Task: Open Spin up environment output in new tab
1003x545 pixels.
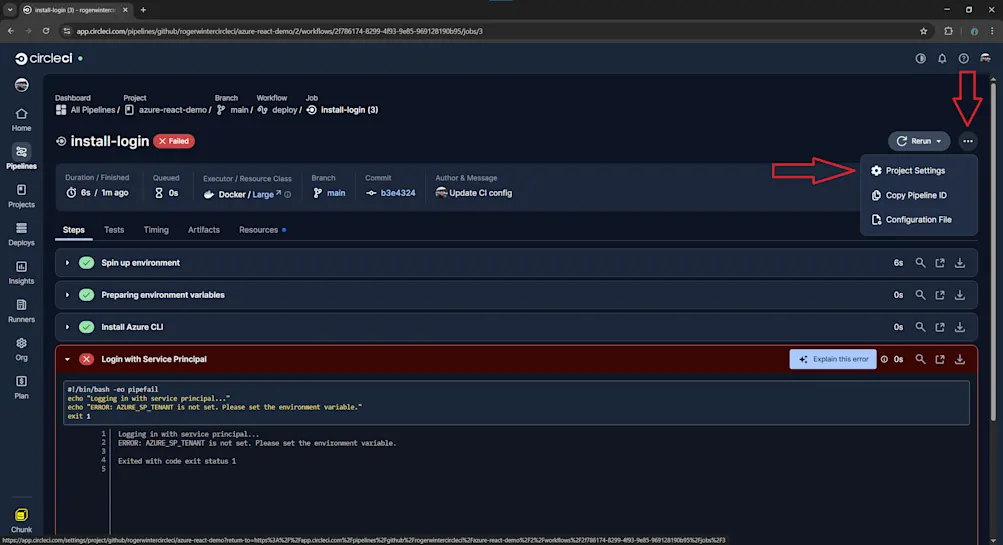Action: click(940, 263)
